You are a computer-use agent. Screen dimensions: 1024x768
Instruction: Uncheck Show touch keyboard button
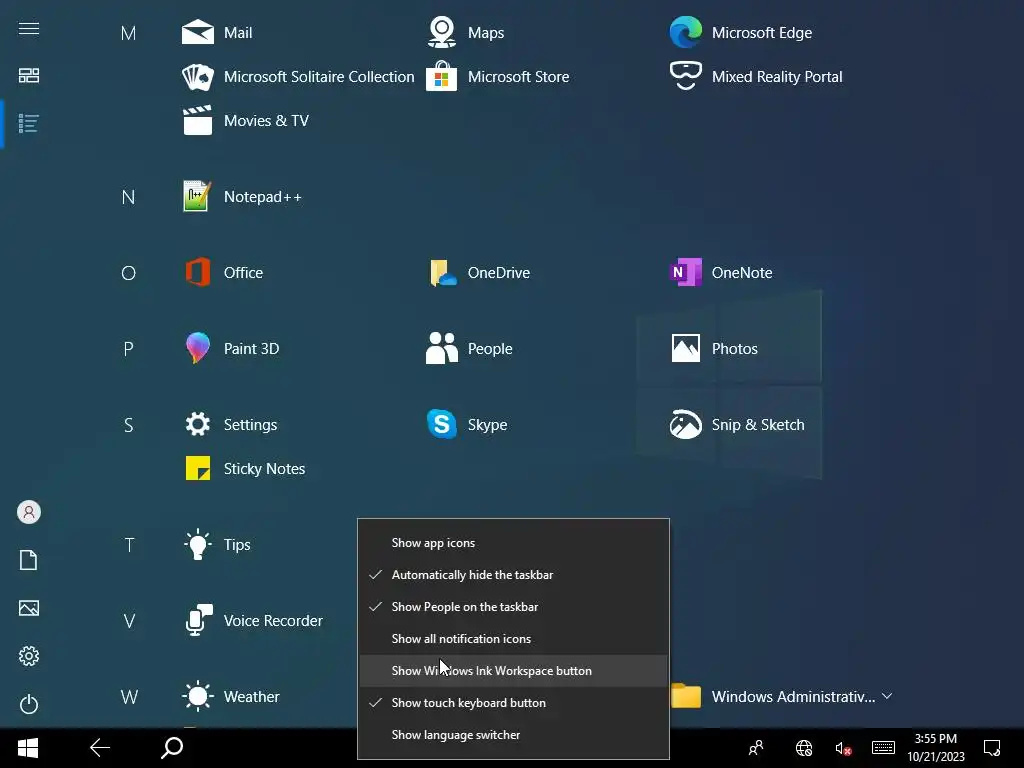tap(513, 703)
